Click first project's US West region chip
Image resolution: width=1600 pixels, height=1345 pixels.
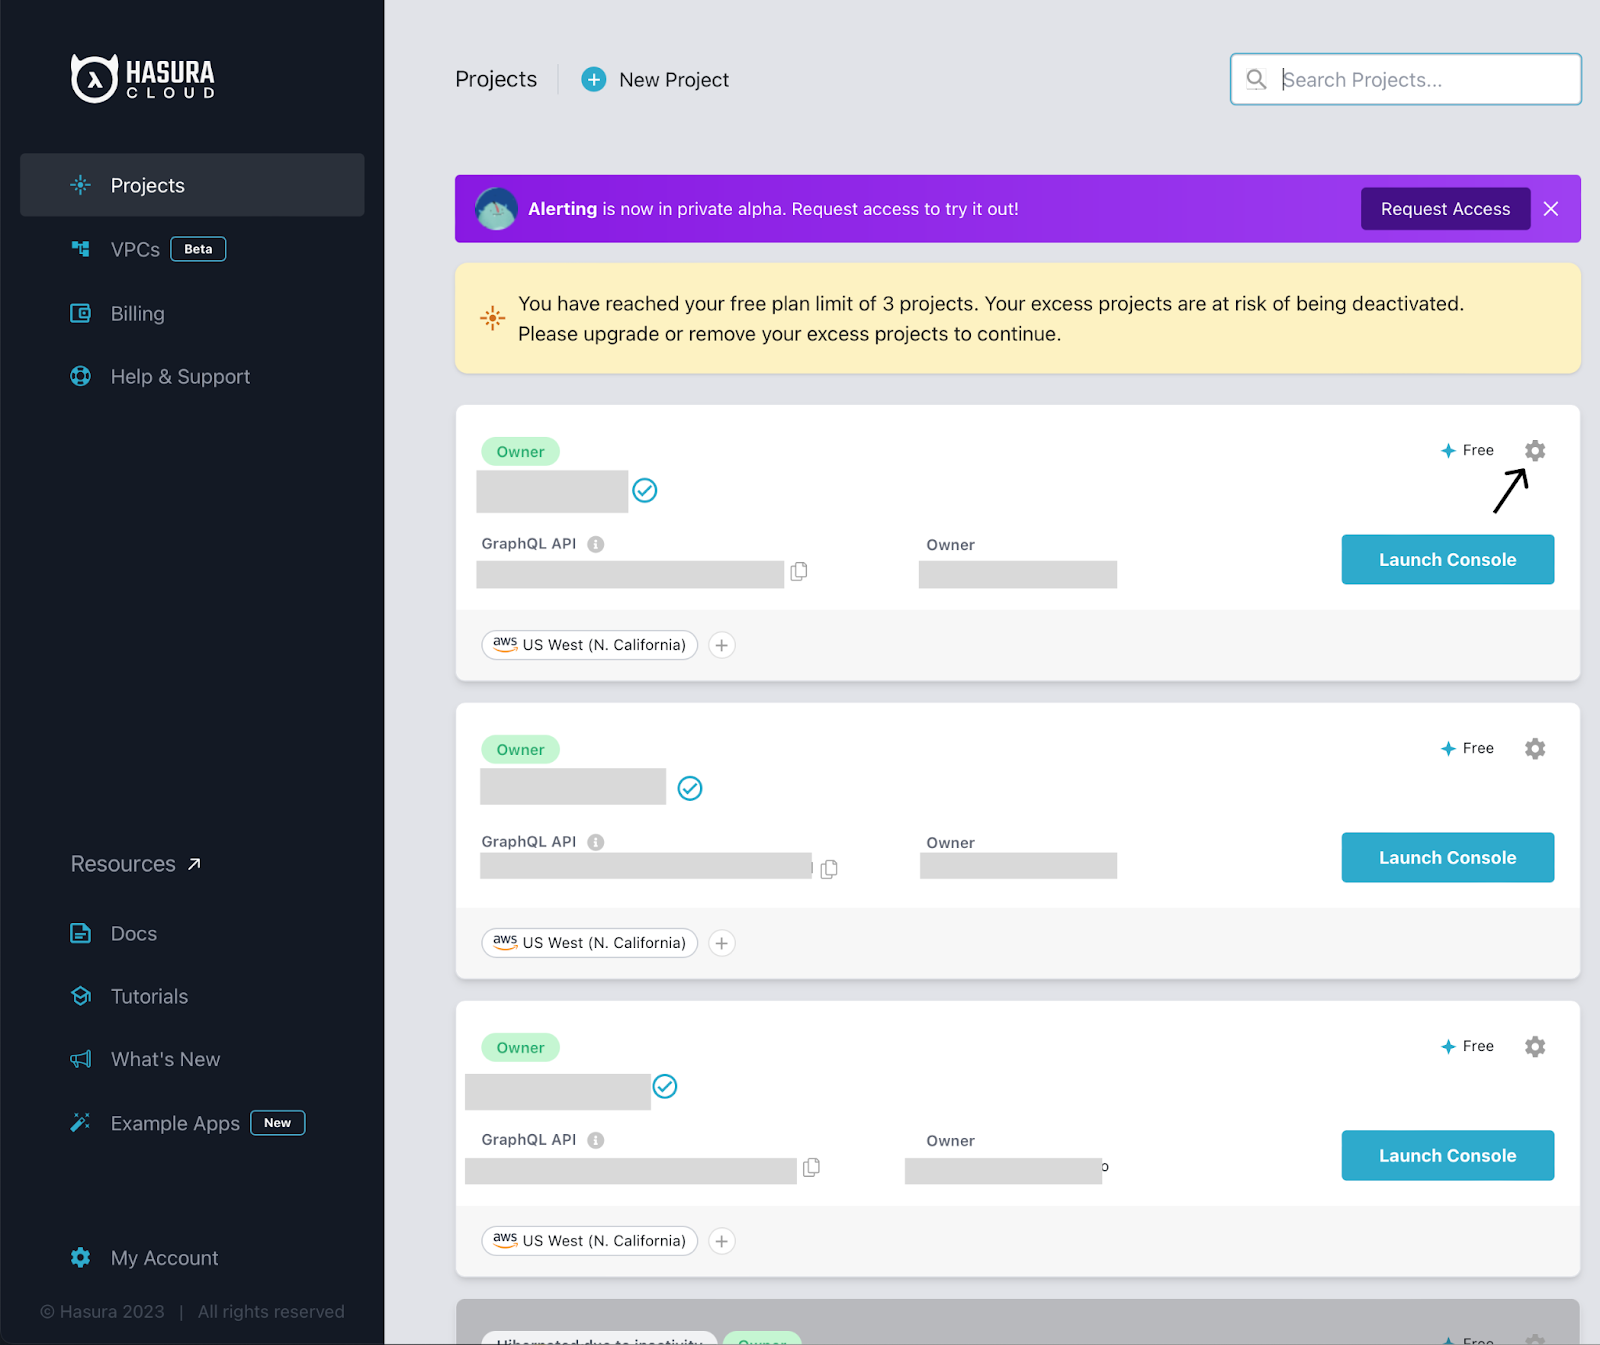click(590, 645)
